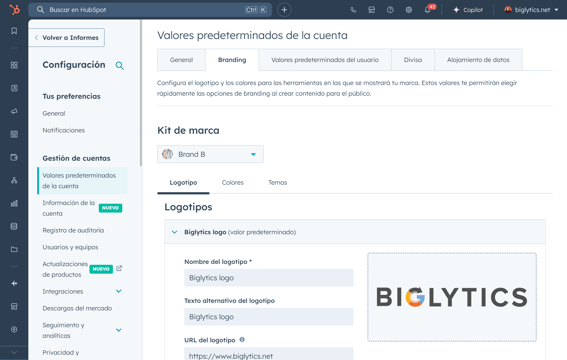
Task: Open the CRM contacts icon in left rail
Action: pyautogui.click(x=14, y=88)
